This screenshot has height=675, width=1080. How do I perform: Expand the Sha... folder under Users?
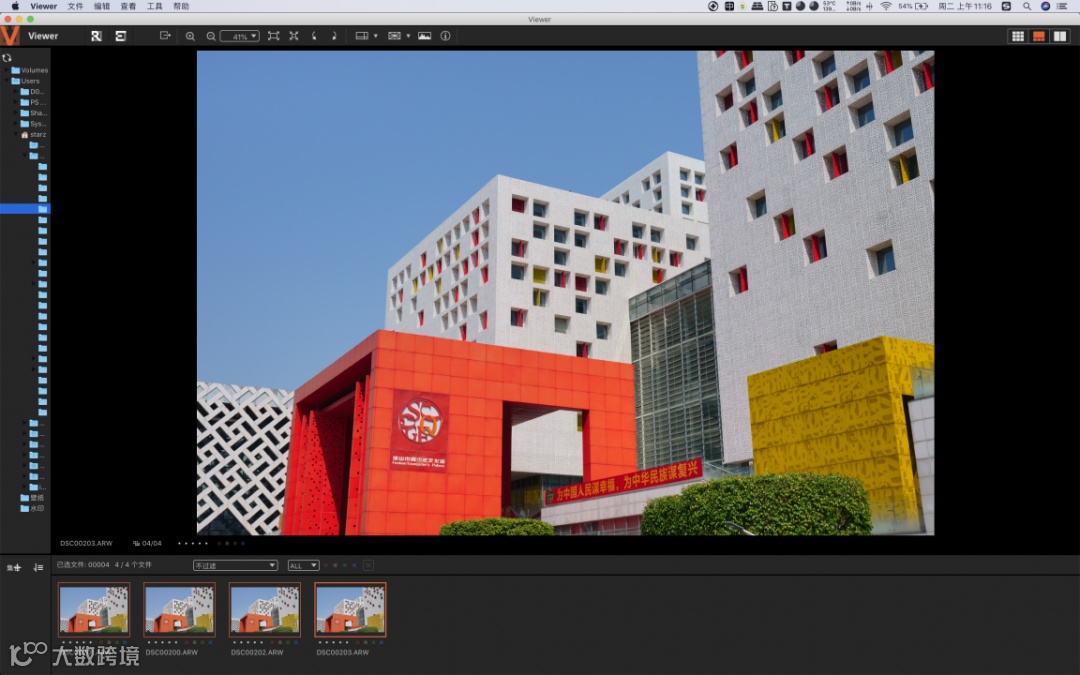click(x=16, y=113)
